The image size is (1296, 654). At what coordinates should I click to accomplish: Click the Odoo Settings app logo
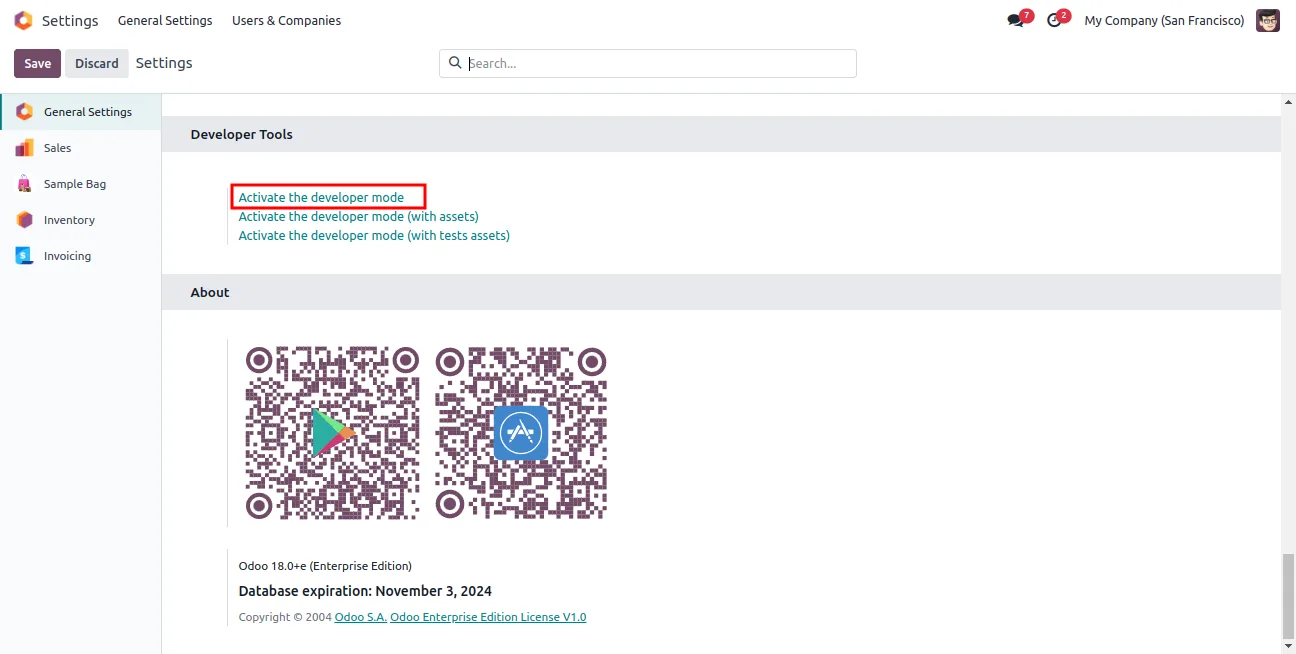(23, 20)
